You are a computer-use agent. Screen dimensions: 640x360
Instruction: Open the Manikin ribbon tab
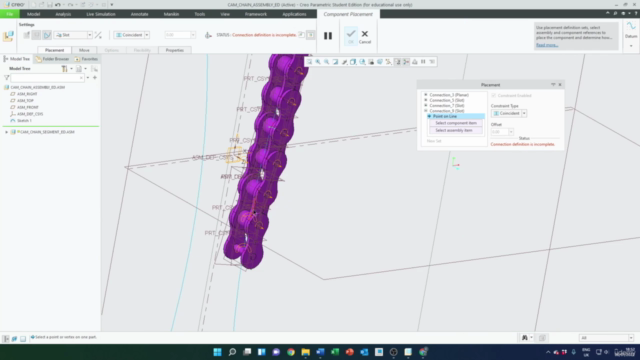(171, 14)
